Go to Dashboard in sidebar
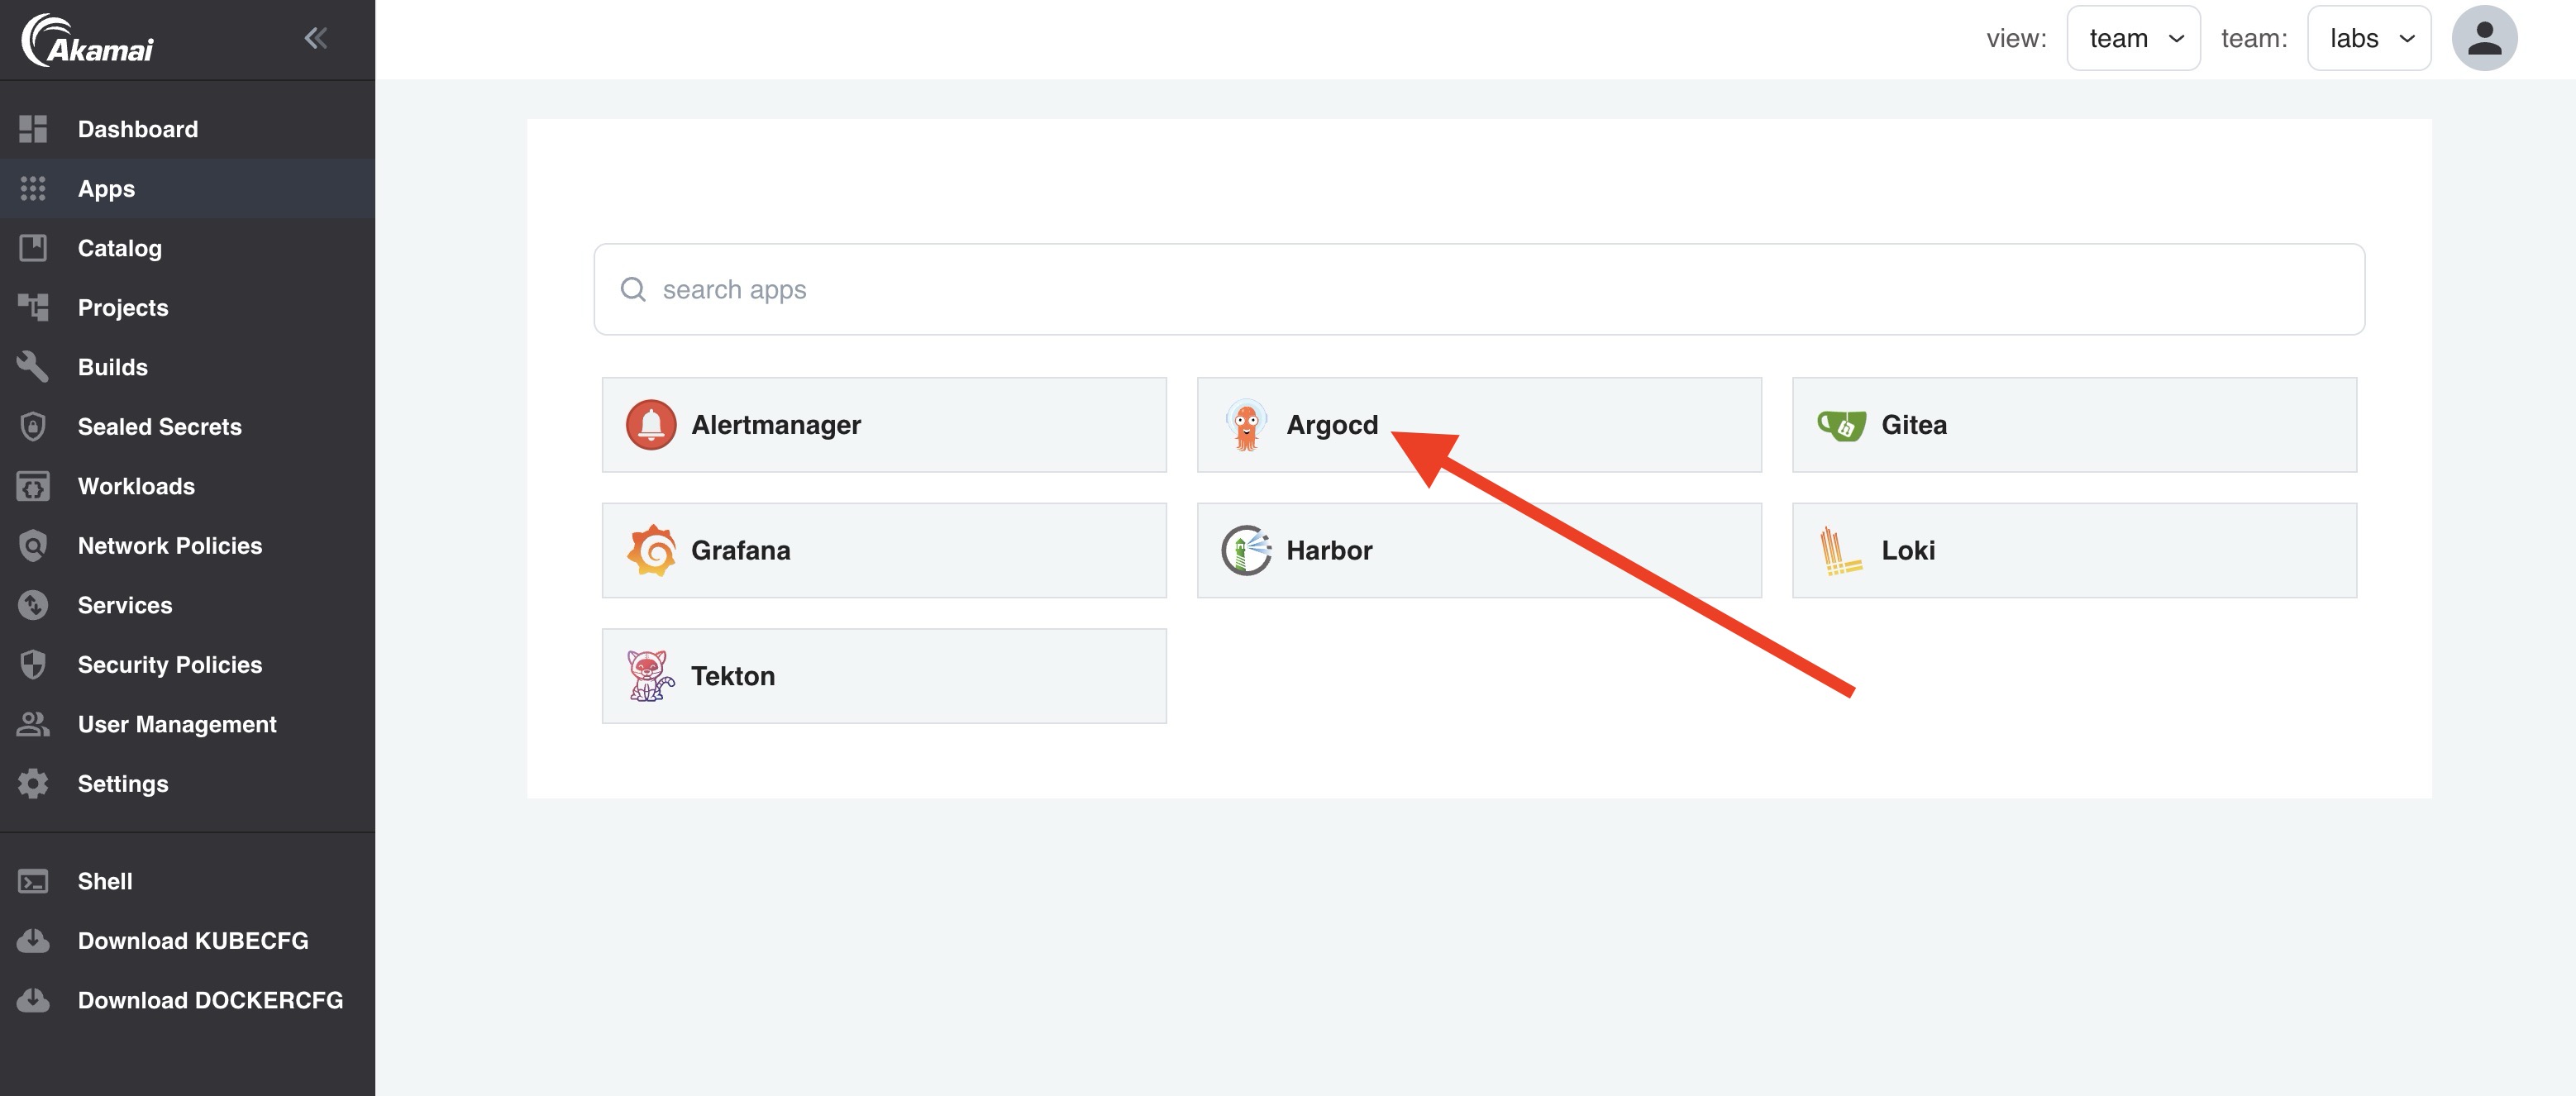 pyautogui.click(x=137, y=129)
